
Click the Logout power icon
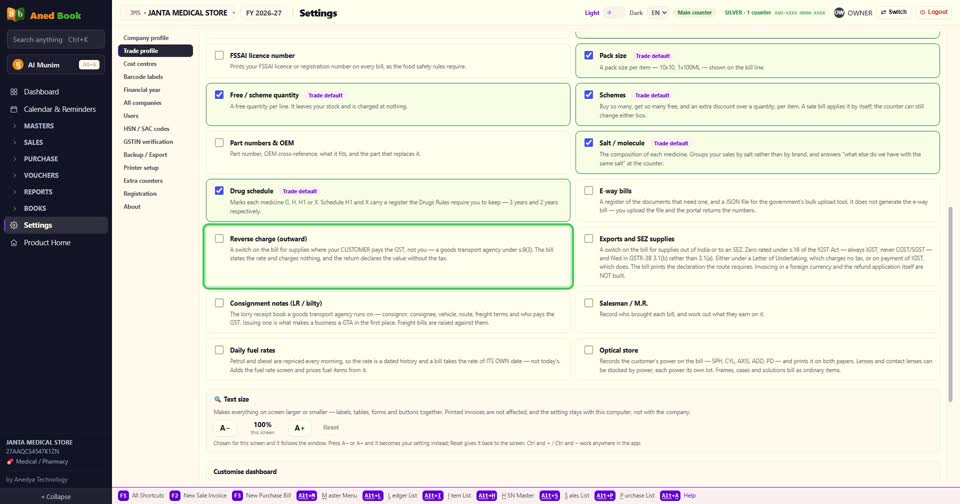pyautogui.click(x=922, y=12)
